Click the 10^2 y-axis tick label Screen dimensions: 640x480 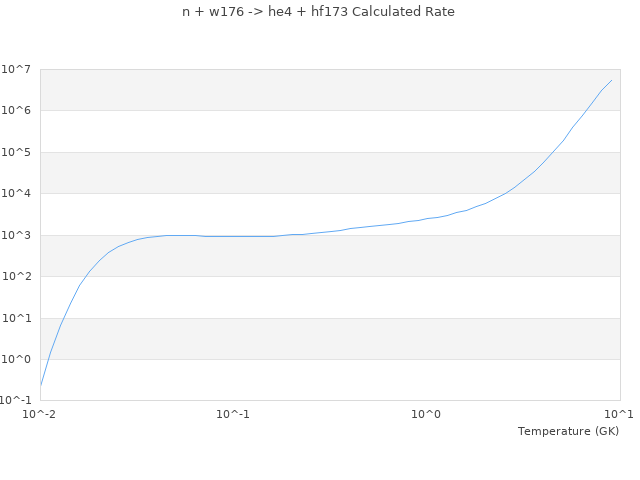[19, 277]
